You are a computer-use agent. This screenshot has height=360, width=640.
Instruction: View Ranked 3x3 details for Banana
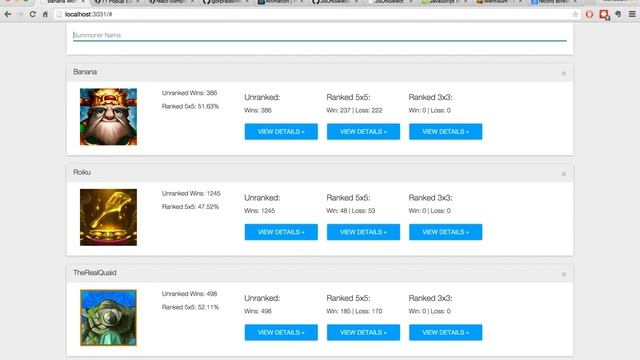point(446,131)
